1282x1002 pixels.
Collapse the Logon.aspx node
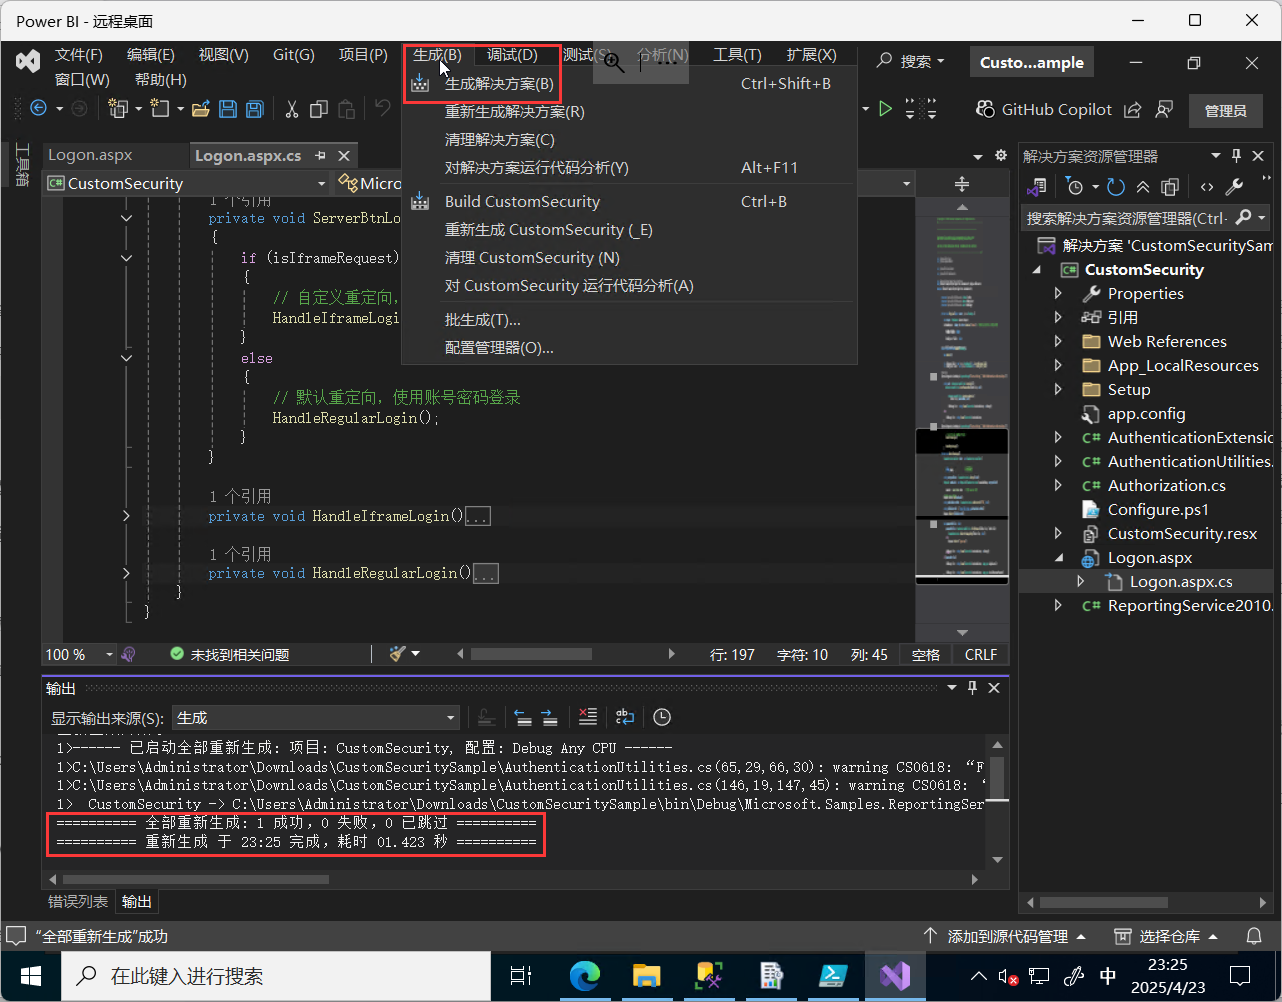click(x=1058, y=558)
